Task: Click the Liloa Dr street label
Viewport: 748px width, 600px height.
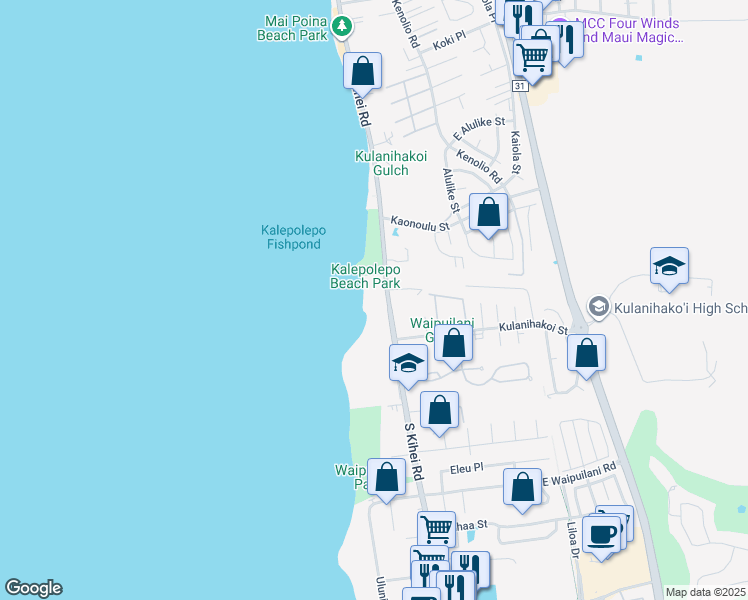Action: pos(572,539)
